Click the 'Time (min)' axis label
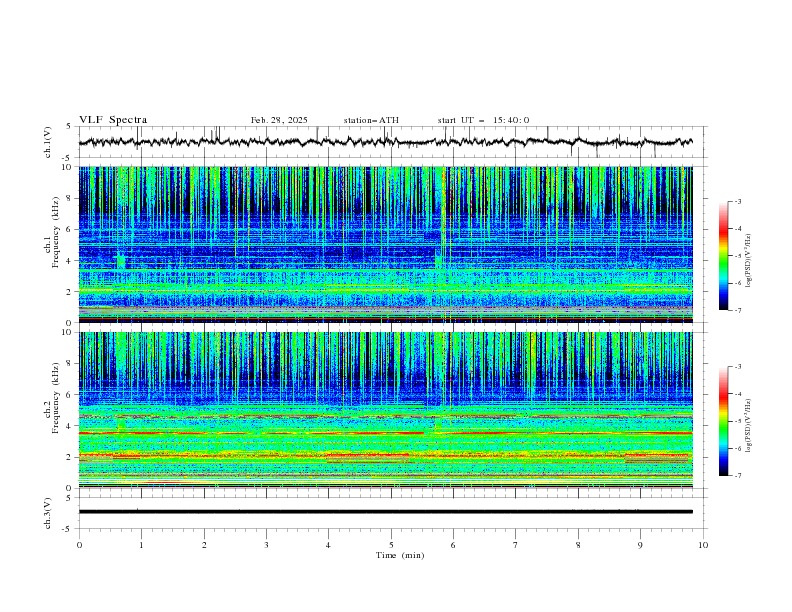Image resolution: width=792 pixels, height=612 pixels. coord(400,555)
